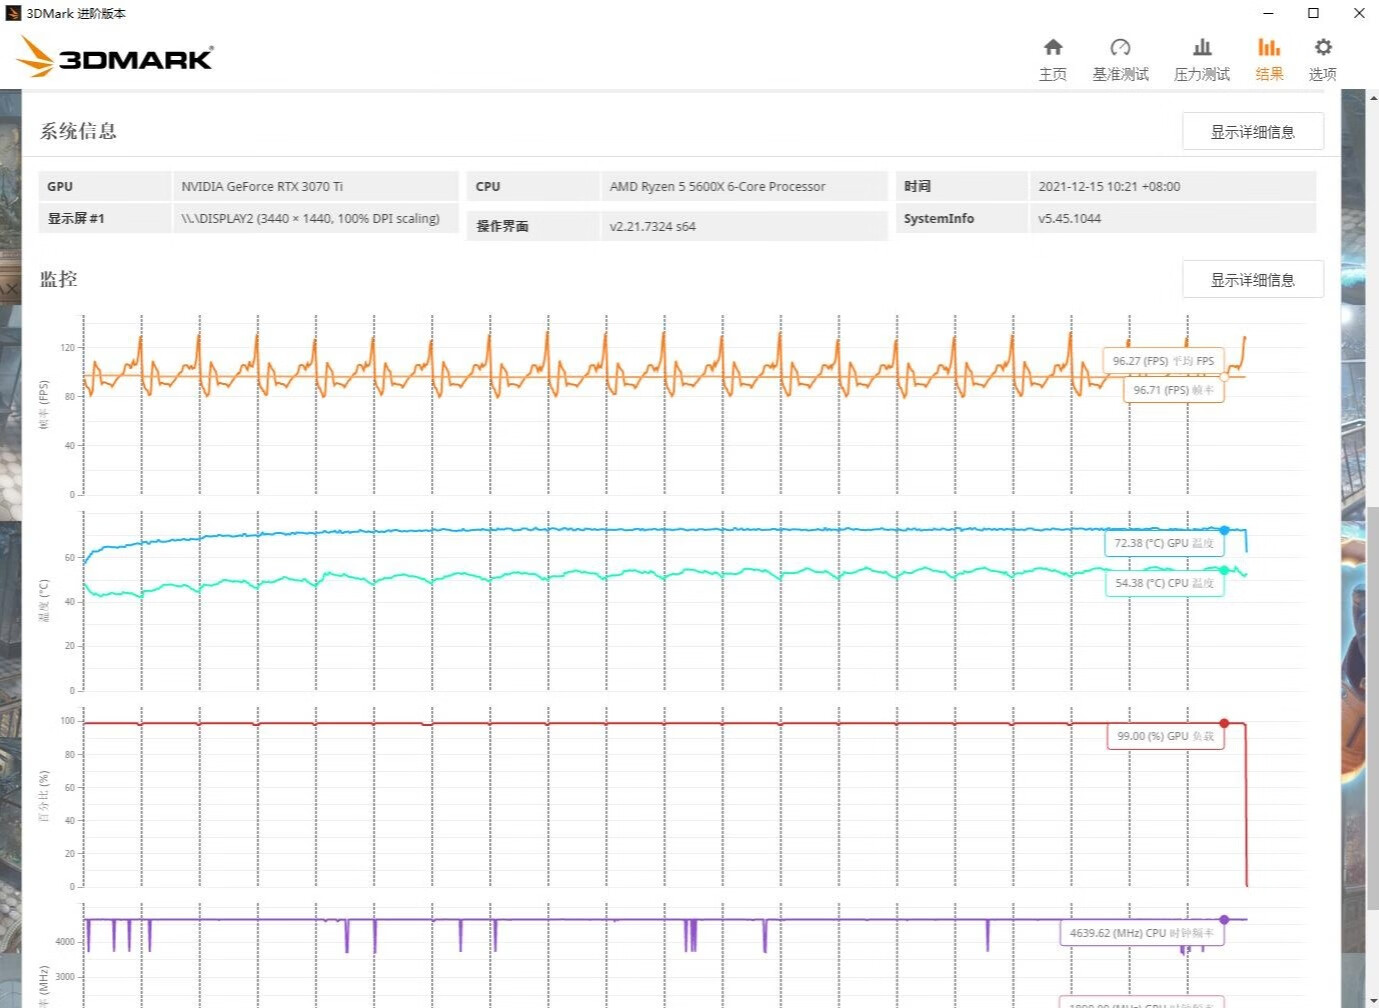Image resolution: width=1379 pixels, height=1008 pixels.
Task: Minimize the 3DMark window
Action: click(x=1268, y=13)
